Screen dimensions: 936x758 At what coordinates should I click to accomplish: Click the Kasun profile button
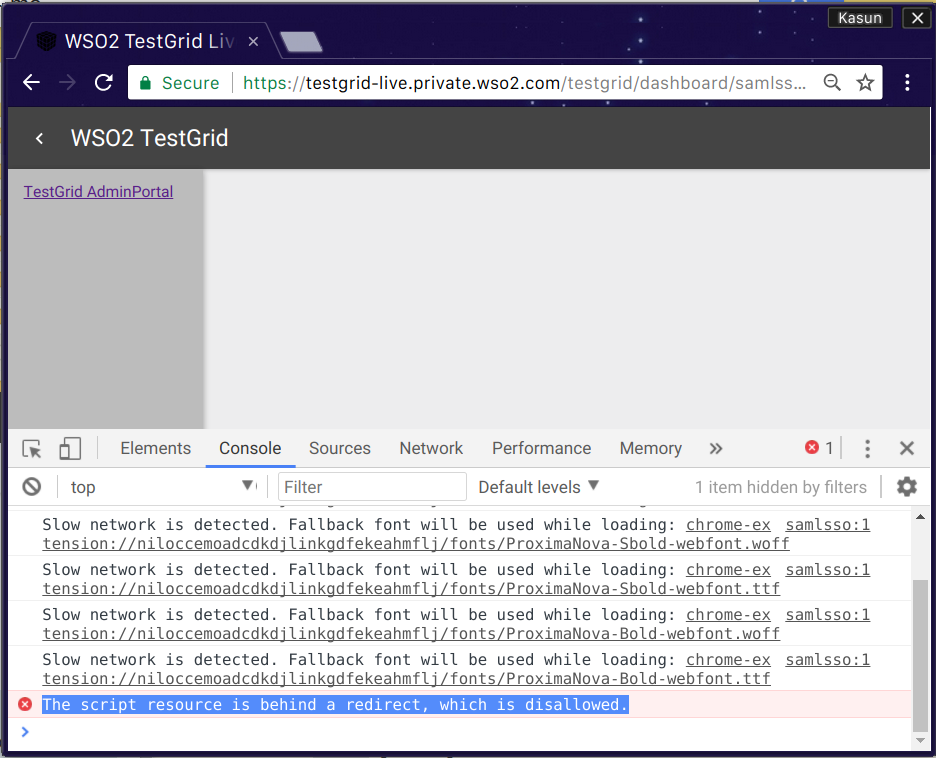(x=860, y=18)
